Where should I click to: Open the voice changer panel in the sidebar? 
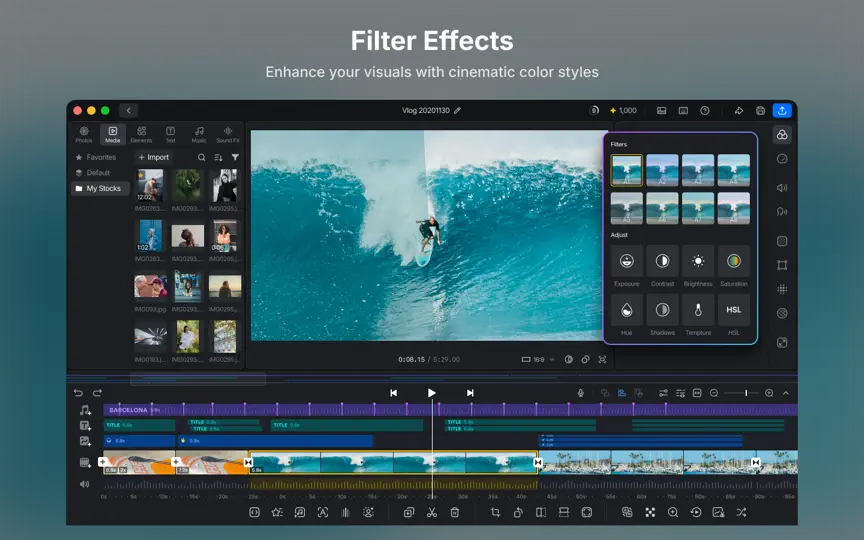pos(782,212)
